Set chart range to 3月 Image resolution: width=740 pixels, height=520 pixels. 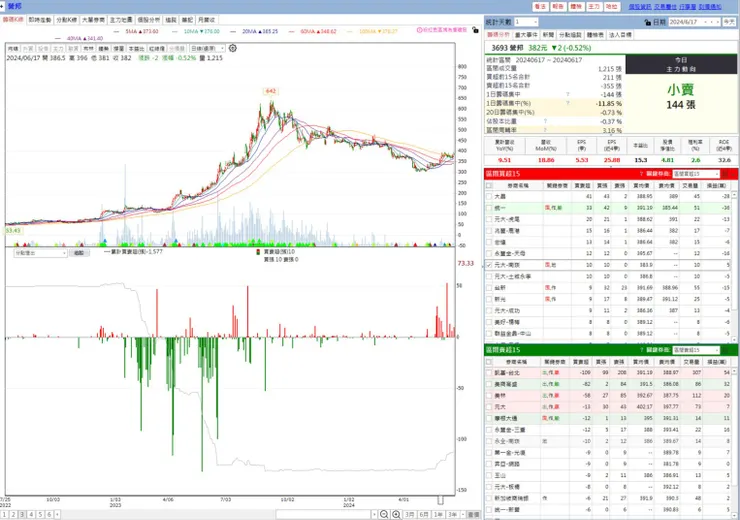(410, 514)
